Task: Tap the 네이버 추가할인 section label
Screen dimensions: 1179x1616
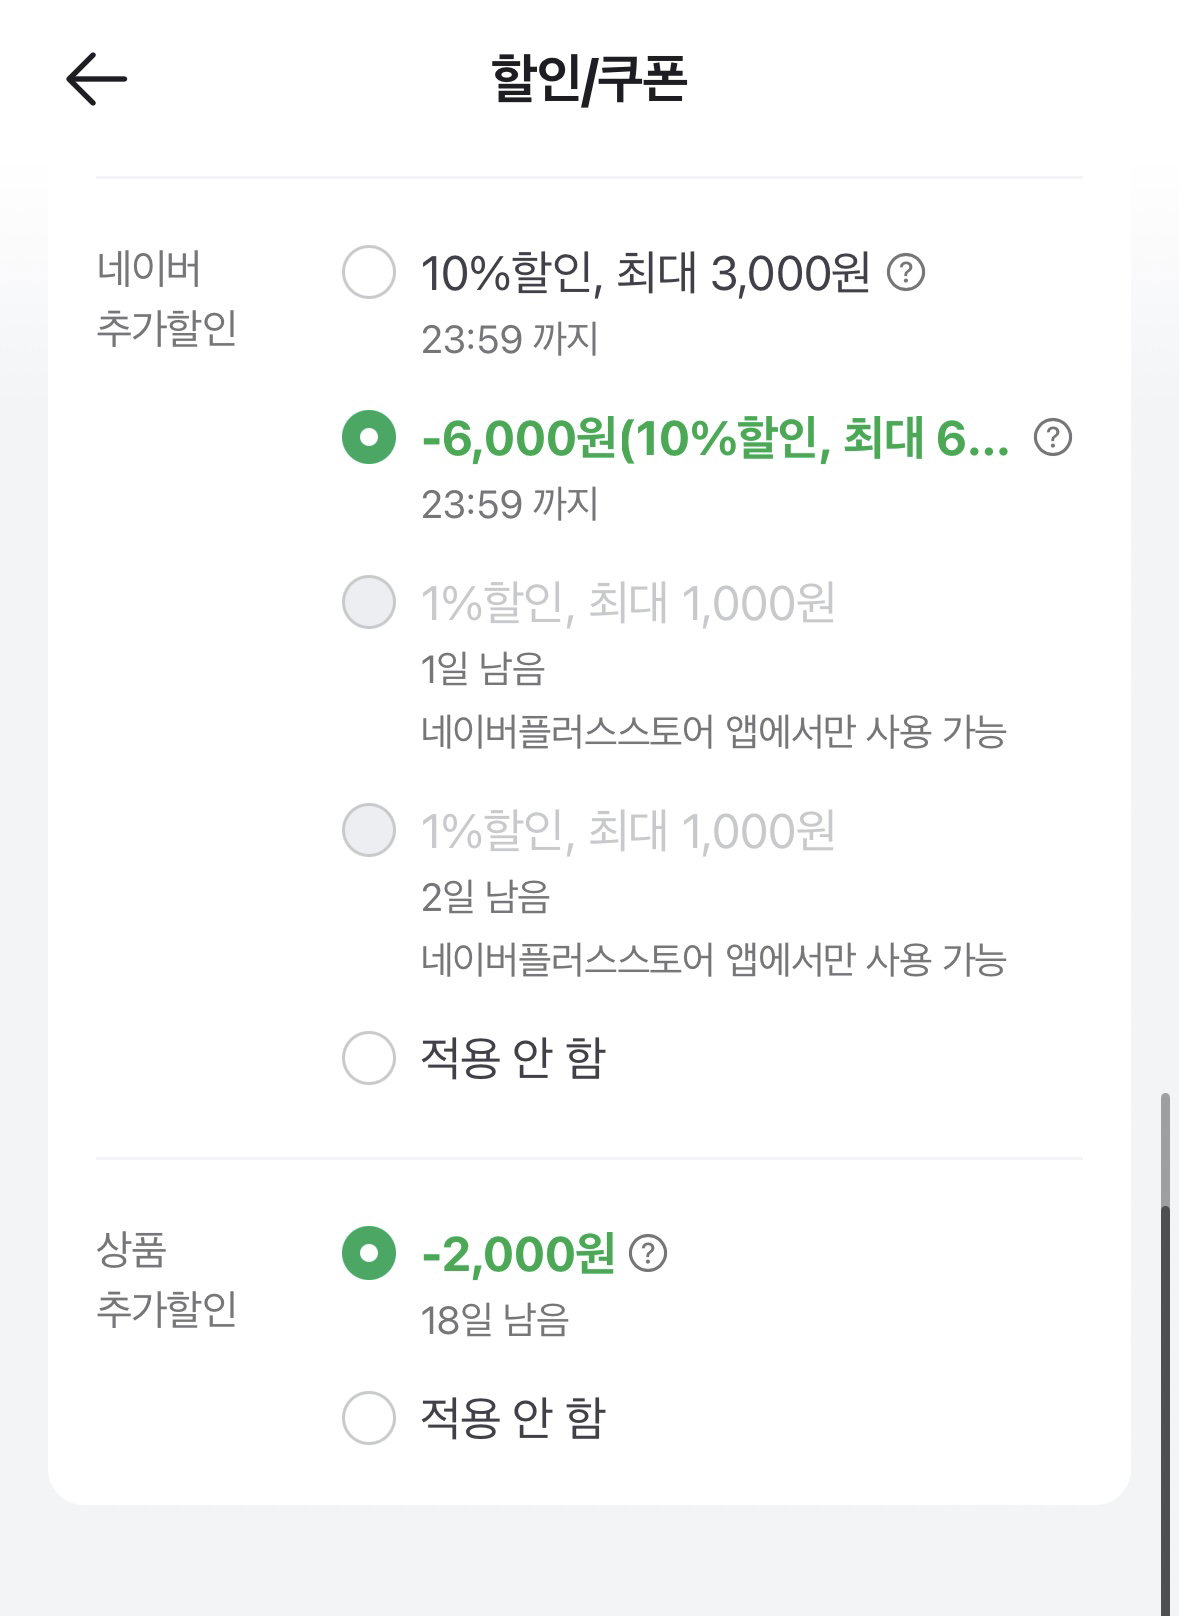Action: click(166, 298)
